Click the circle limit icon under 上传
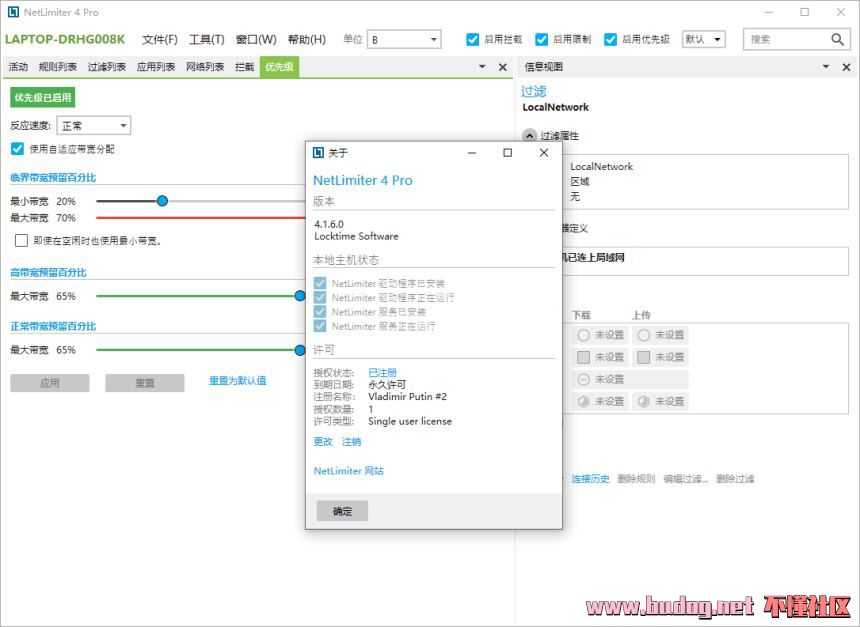The width and height of the screenshot is (860, 627). pos(643,335)
